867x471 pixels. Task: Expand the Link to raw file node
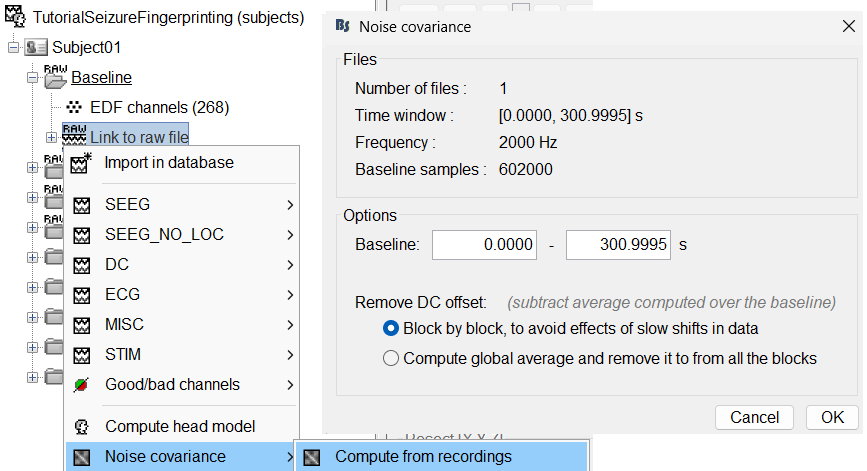tap(51, 137)
